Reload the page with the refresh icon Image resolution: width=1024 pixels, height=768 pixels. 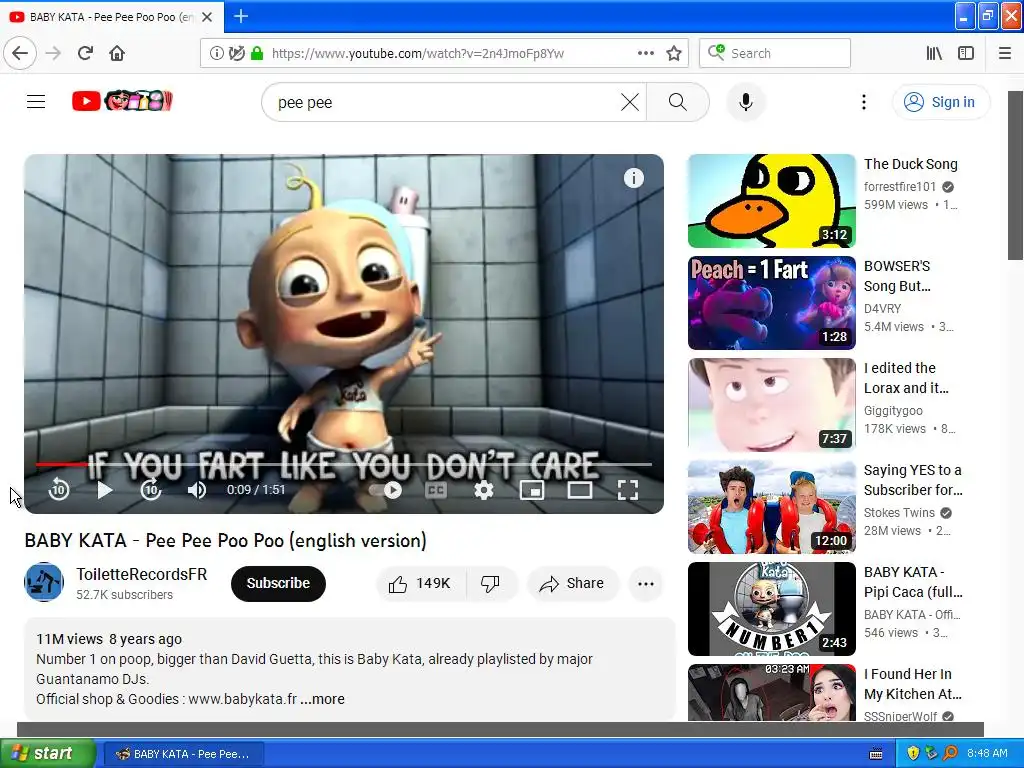[x=85, y=53]
